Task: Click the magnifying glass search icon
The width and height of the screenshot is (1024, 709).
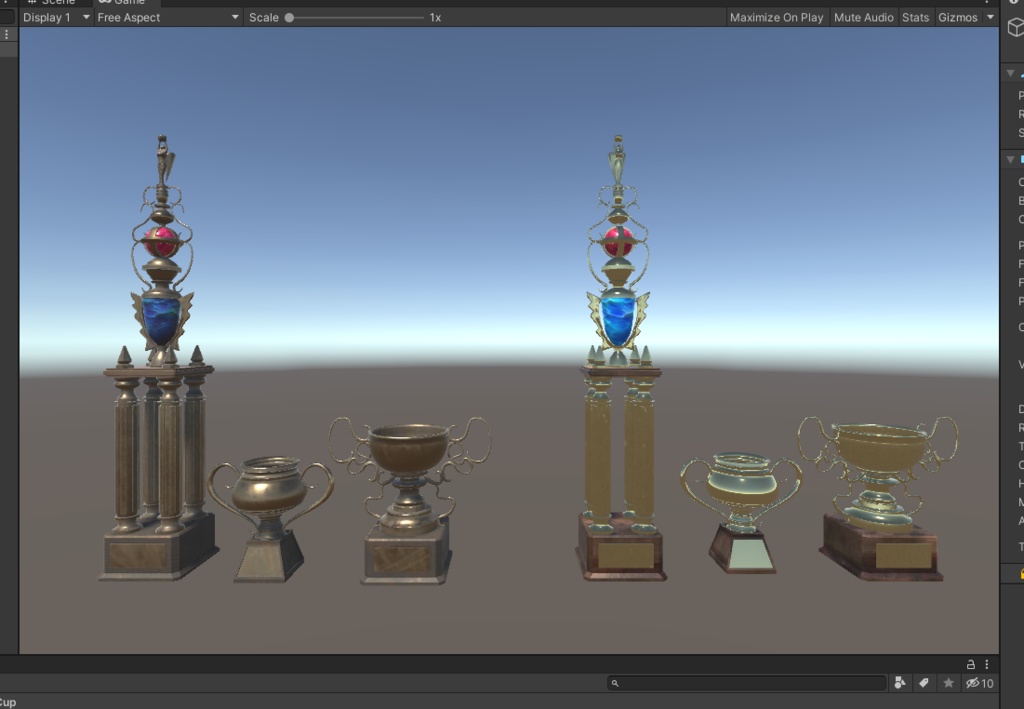Action: click(616, 682)
